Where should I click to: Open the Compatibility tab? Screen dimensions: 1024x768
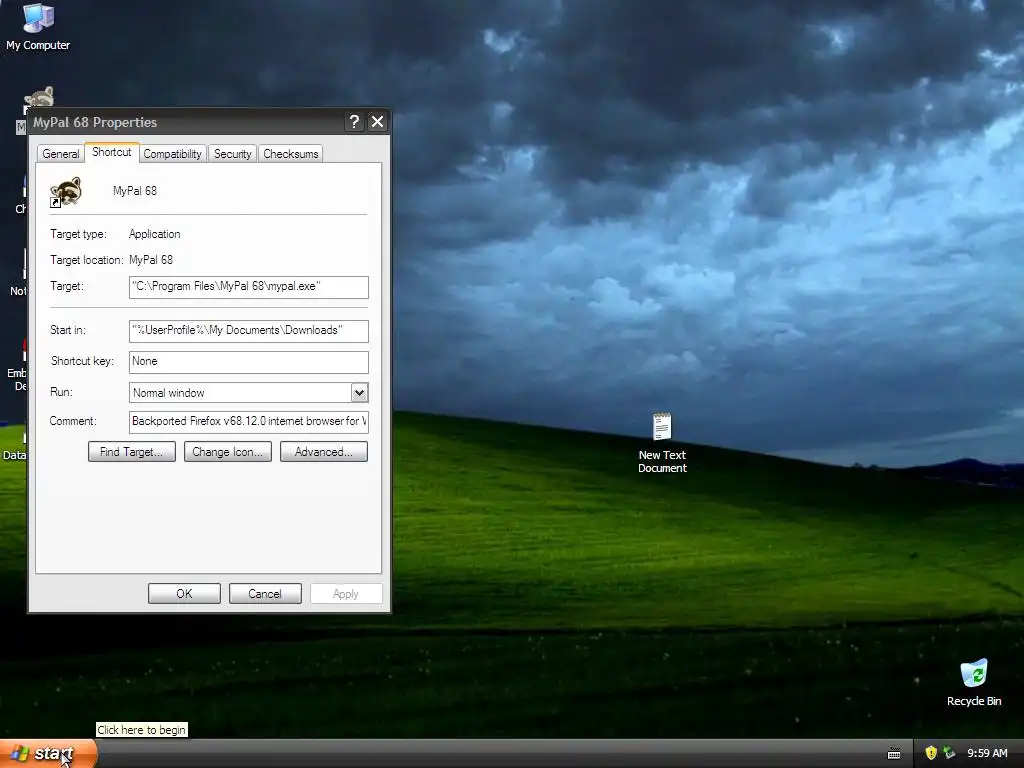click(172, 154)
